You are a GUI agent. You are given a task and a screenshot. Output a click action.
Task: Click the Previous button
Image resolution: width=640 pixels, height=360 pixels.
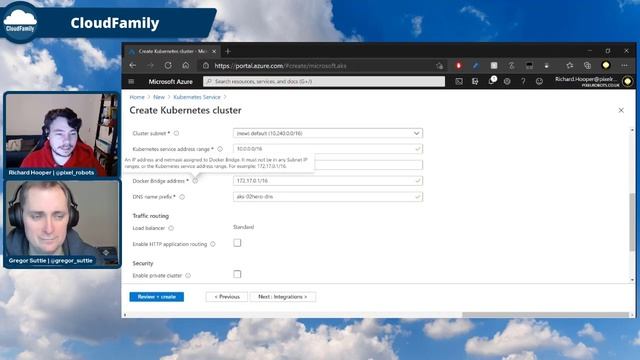pyautogui.click(x=227, y=297)
